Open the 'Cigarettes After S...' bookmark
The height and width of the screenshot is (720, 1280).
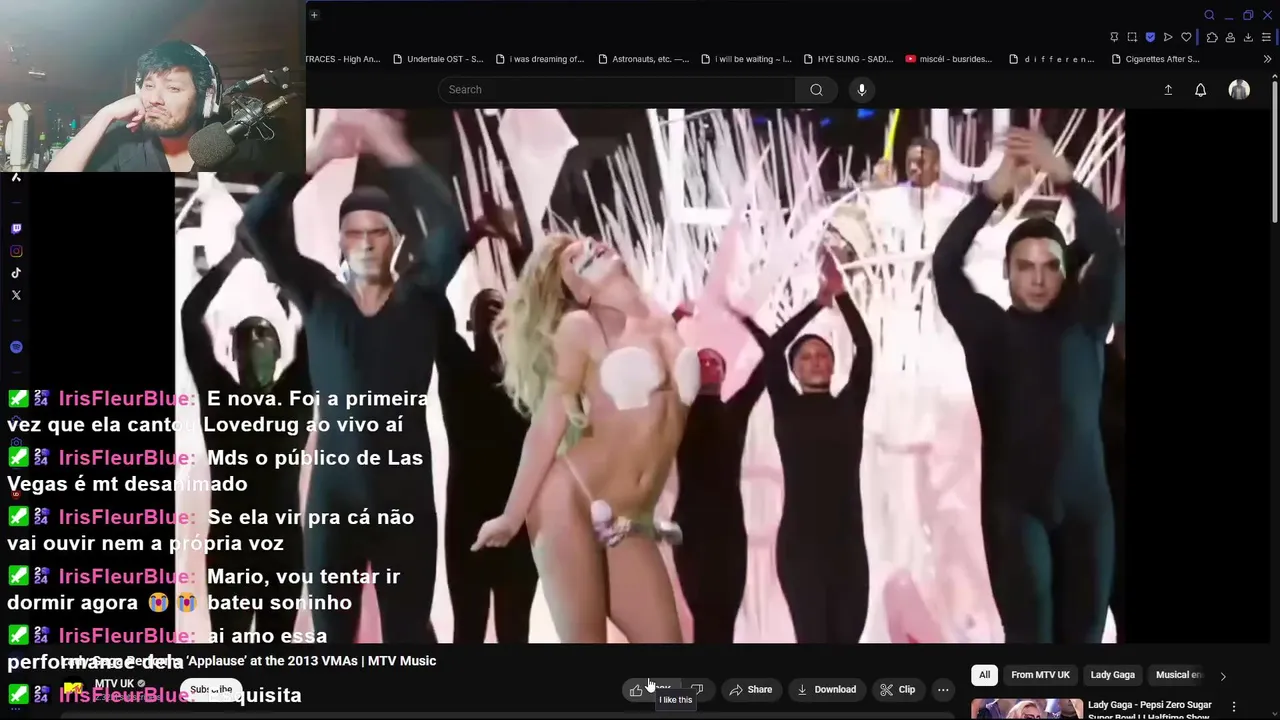point(1155,59)
